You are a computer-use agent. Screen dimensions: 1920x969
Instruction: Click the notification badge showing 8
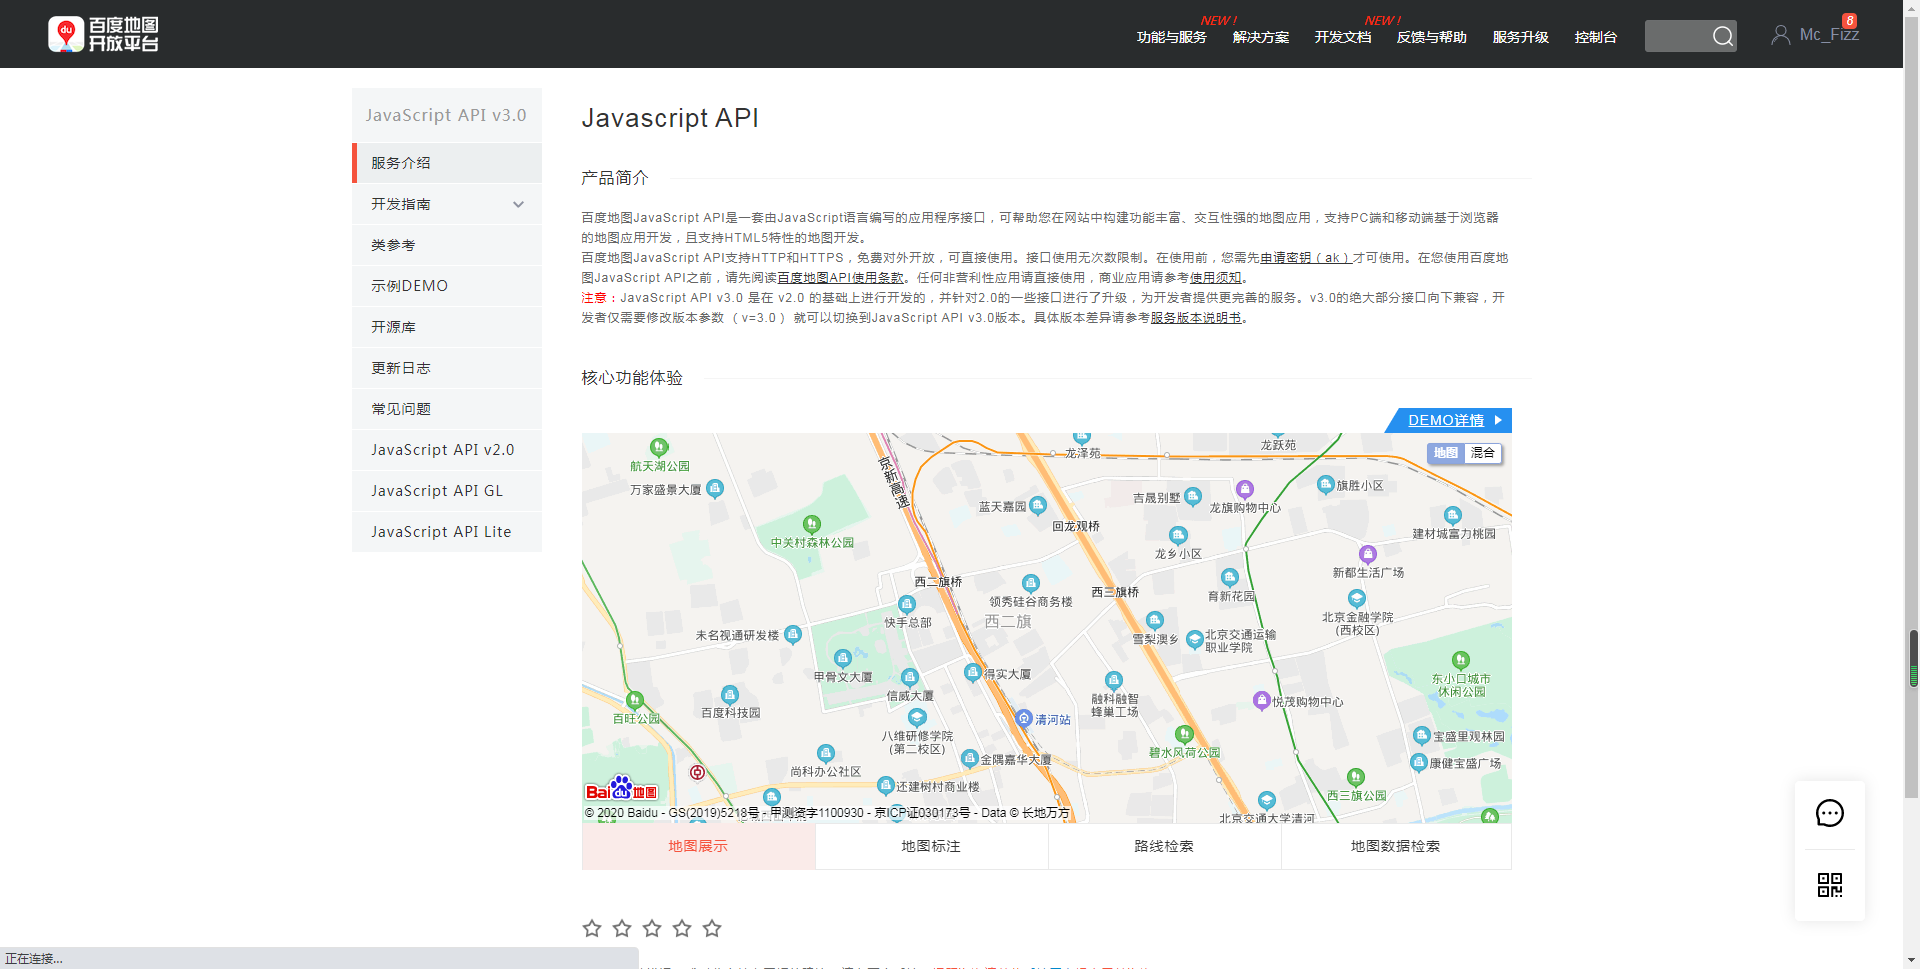(1850, 19)
